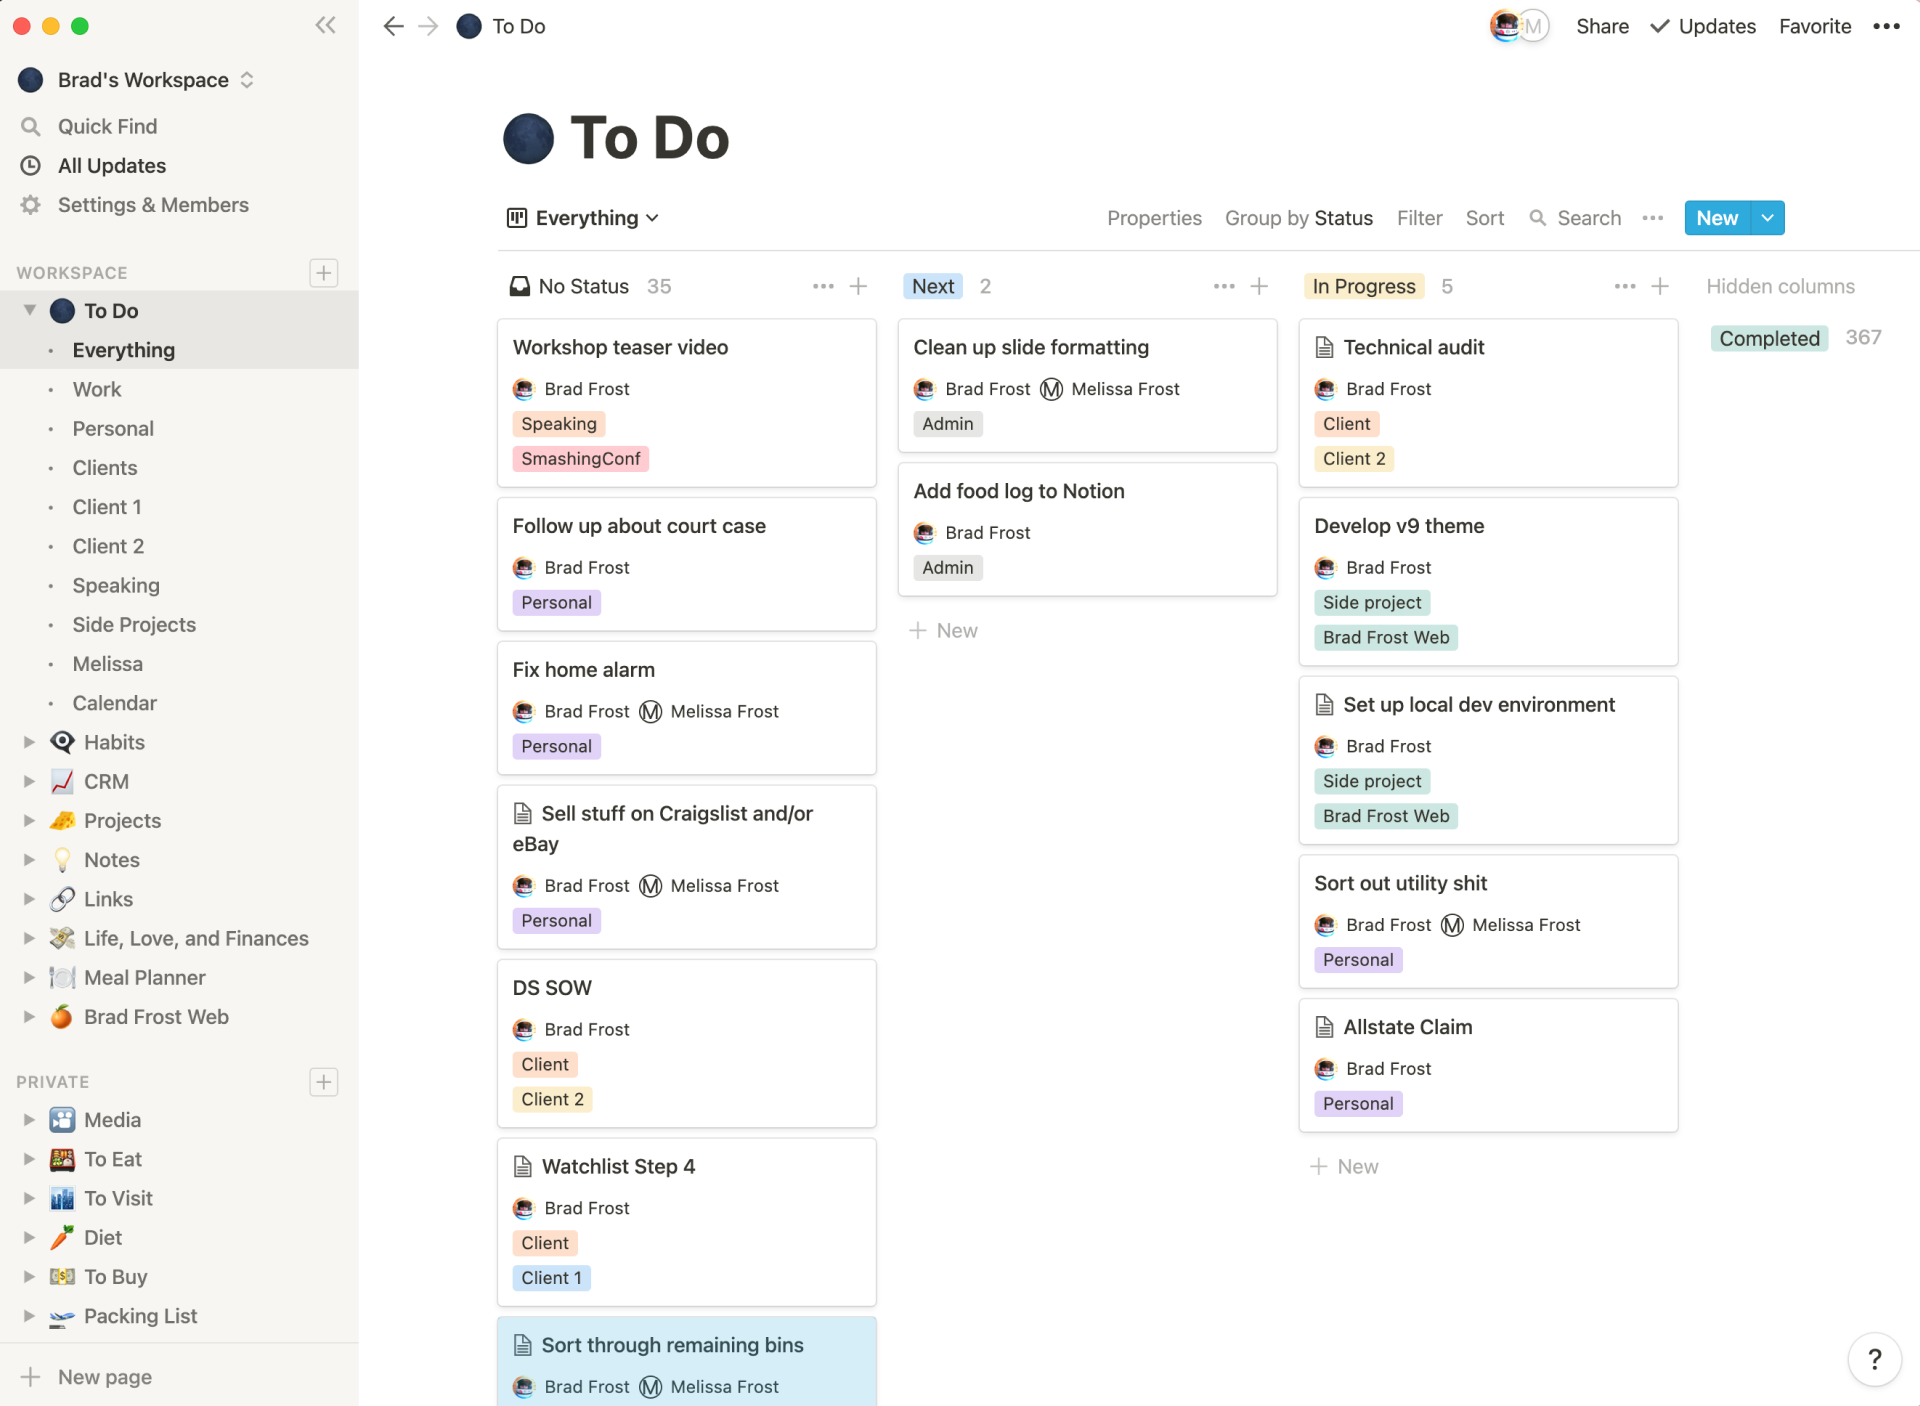This screenshot has width=1920, height=1406.
Task: Click the Next column options menu
Action: [x=1222, y=286]
